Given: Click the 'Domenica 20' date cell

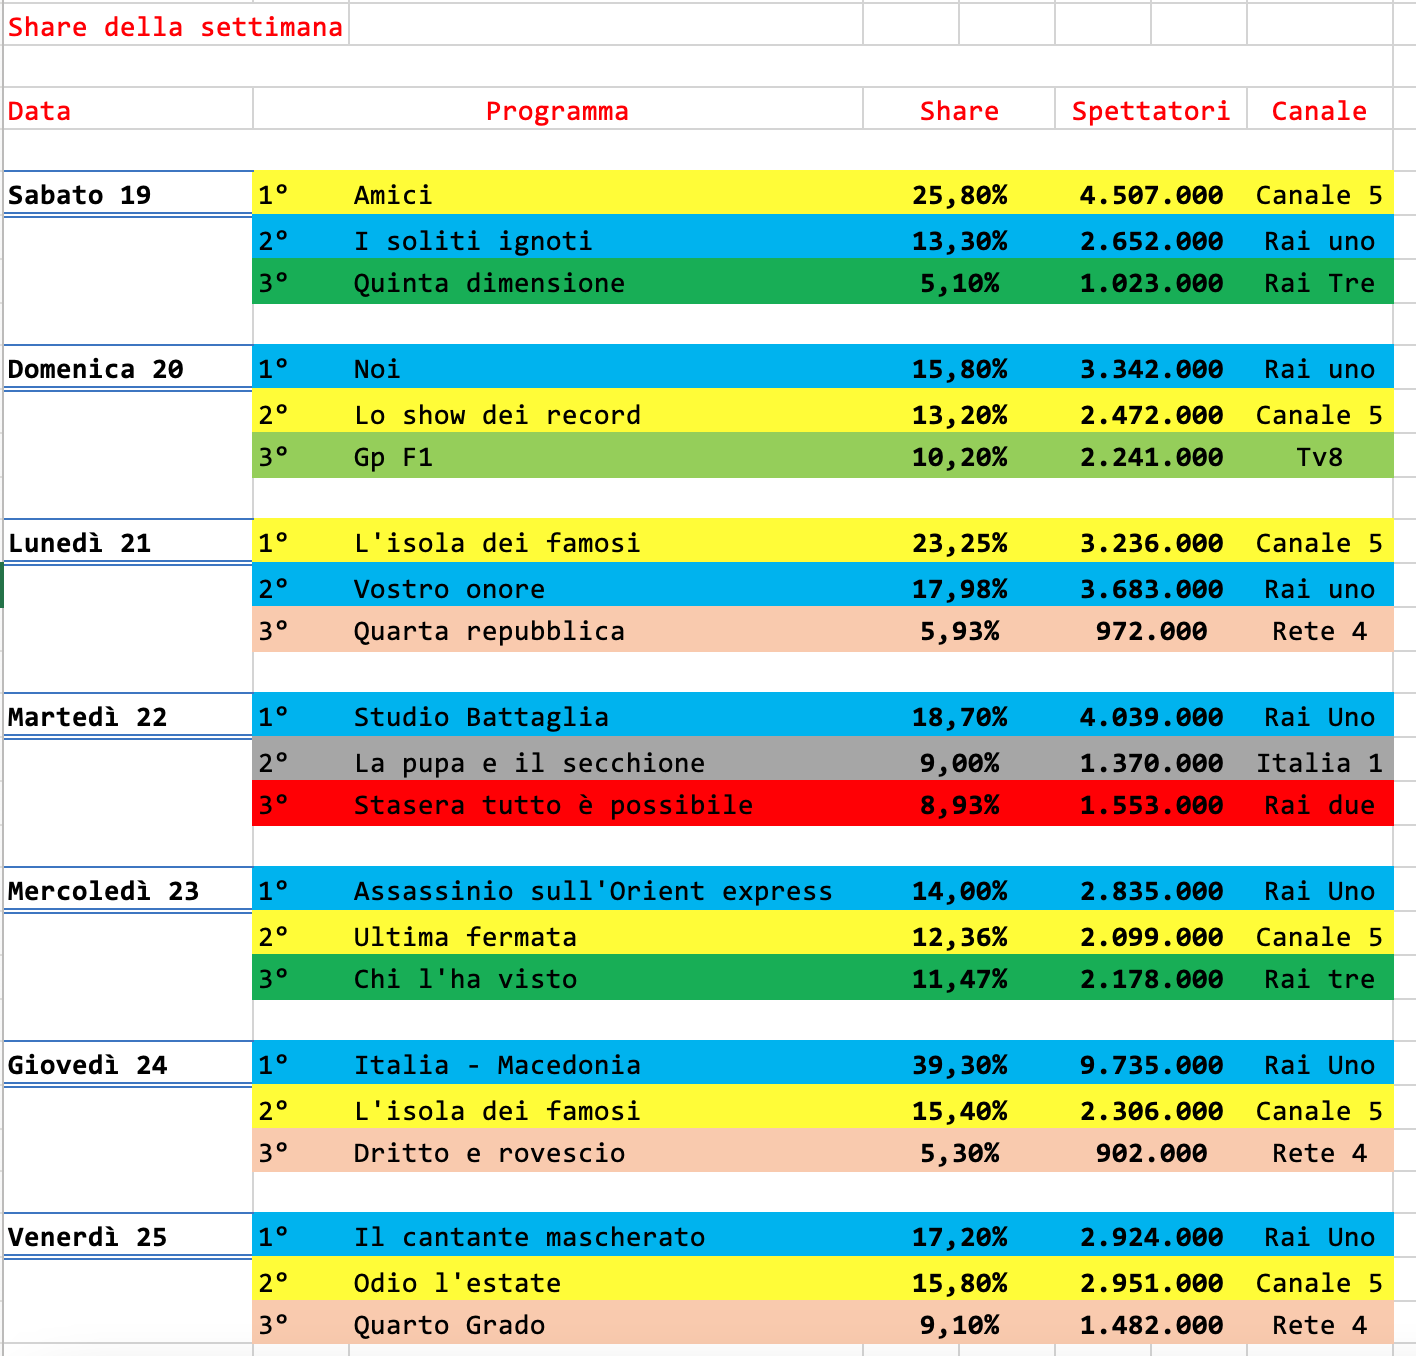Looking at the screenshot, I should click(96, 369).
